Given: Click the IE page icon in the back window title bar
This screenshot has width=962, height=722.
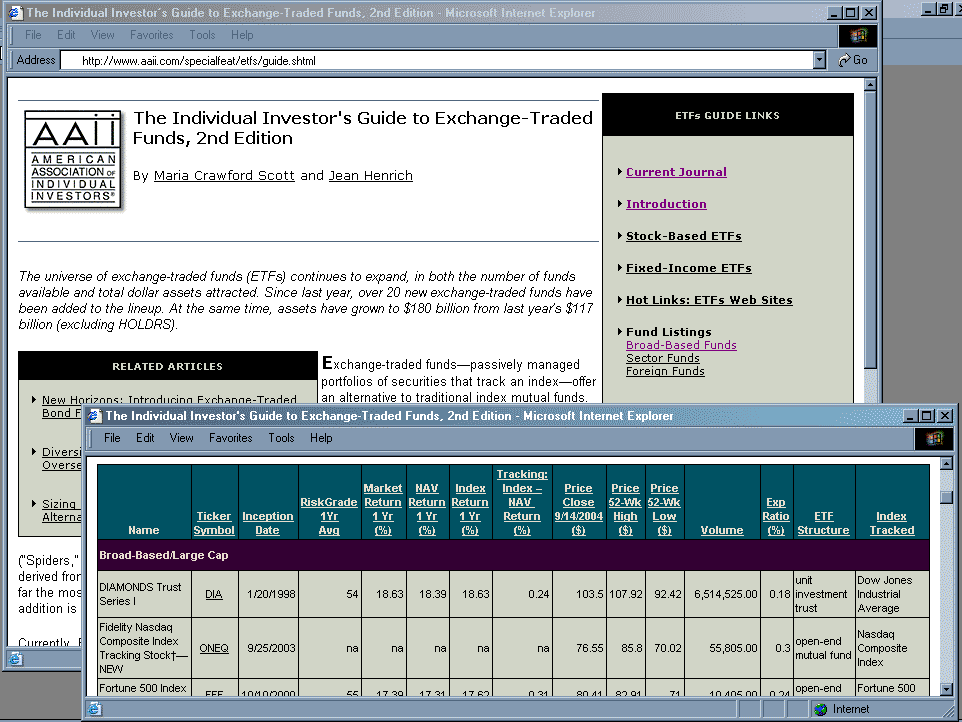Looking at the screenshot, I should [x=14, y=13].
